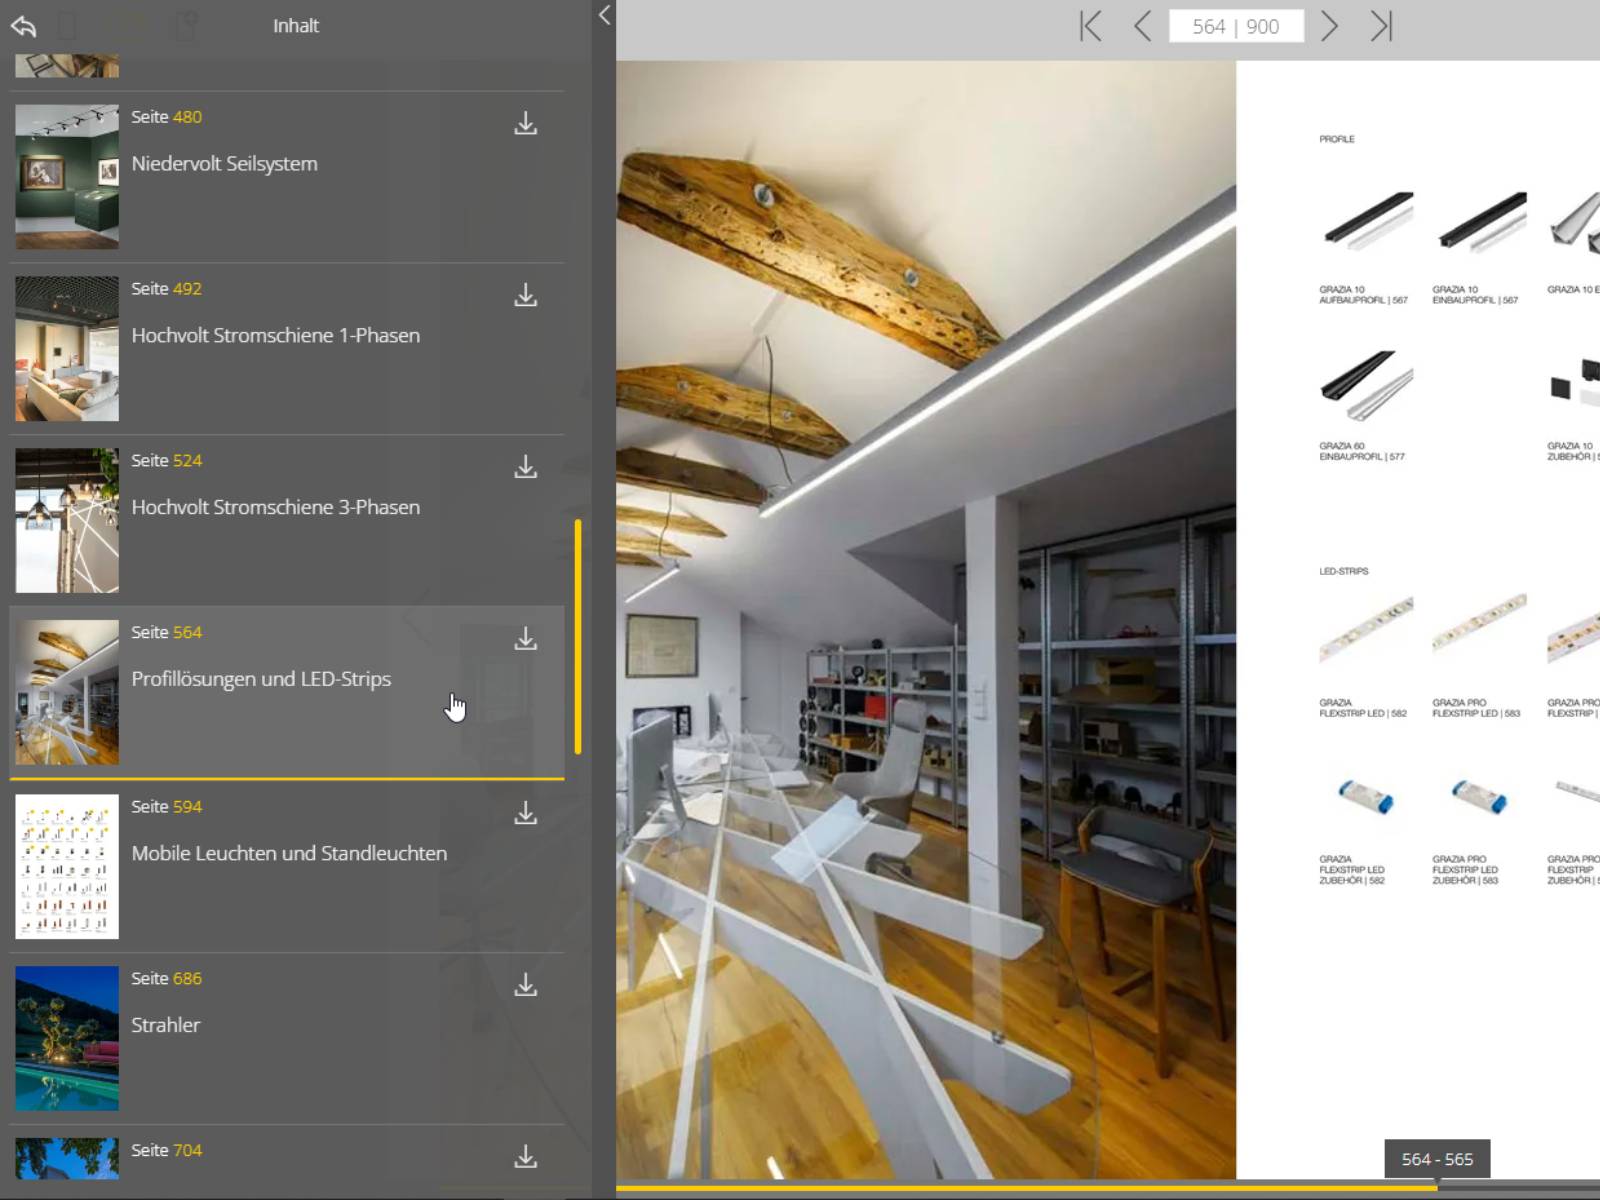
Task: Jump to the last catalog page
Action: (x=1381, y=26)
